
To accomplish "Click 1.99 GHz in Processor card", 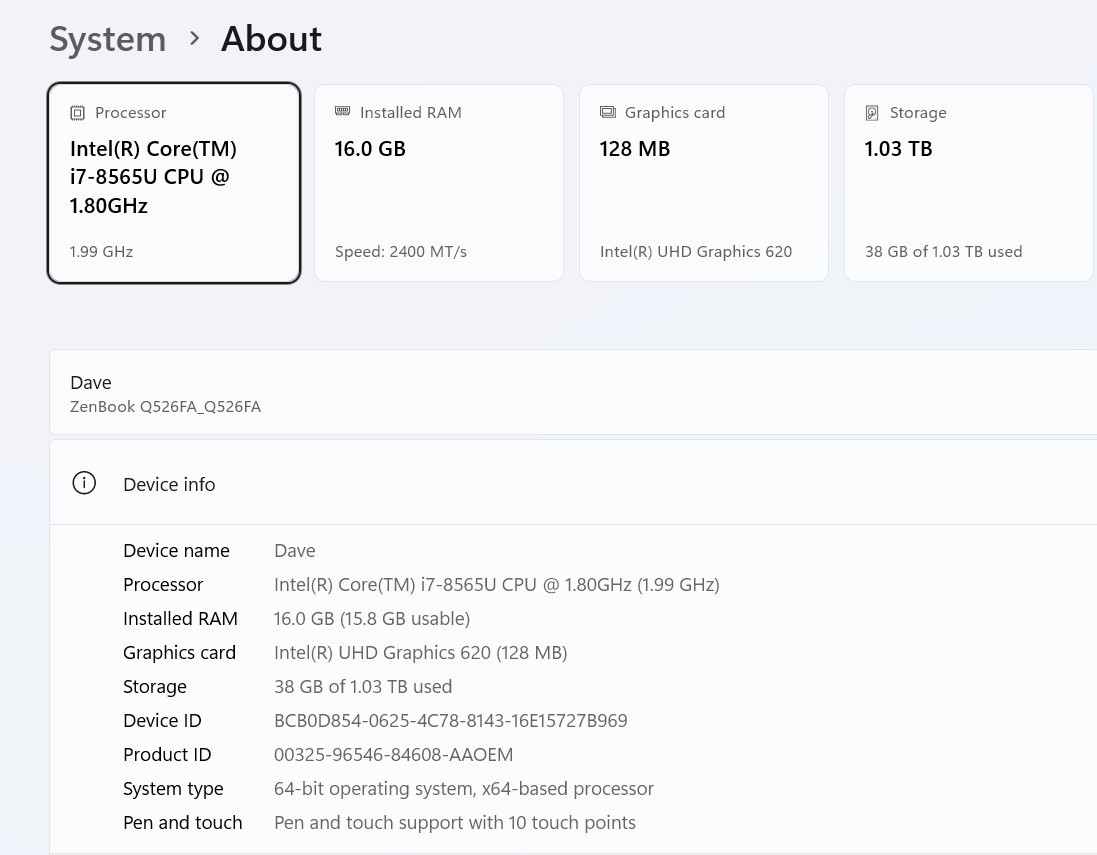I will coord(101,252).
